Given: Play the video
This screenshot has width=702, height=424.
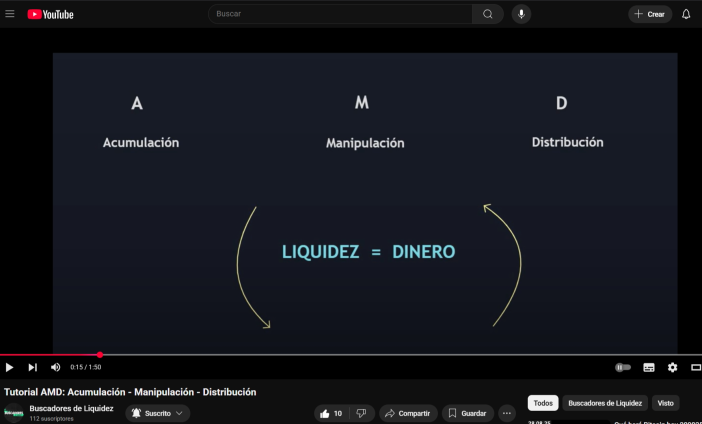Looking at the screenshot, I should click(x=9, y=368).
